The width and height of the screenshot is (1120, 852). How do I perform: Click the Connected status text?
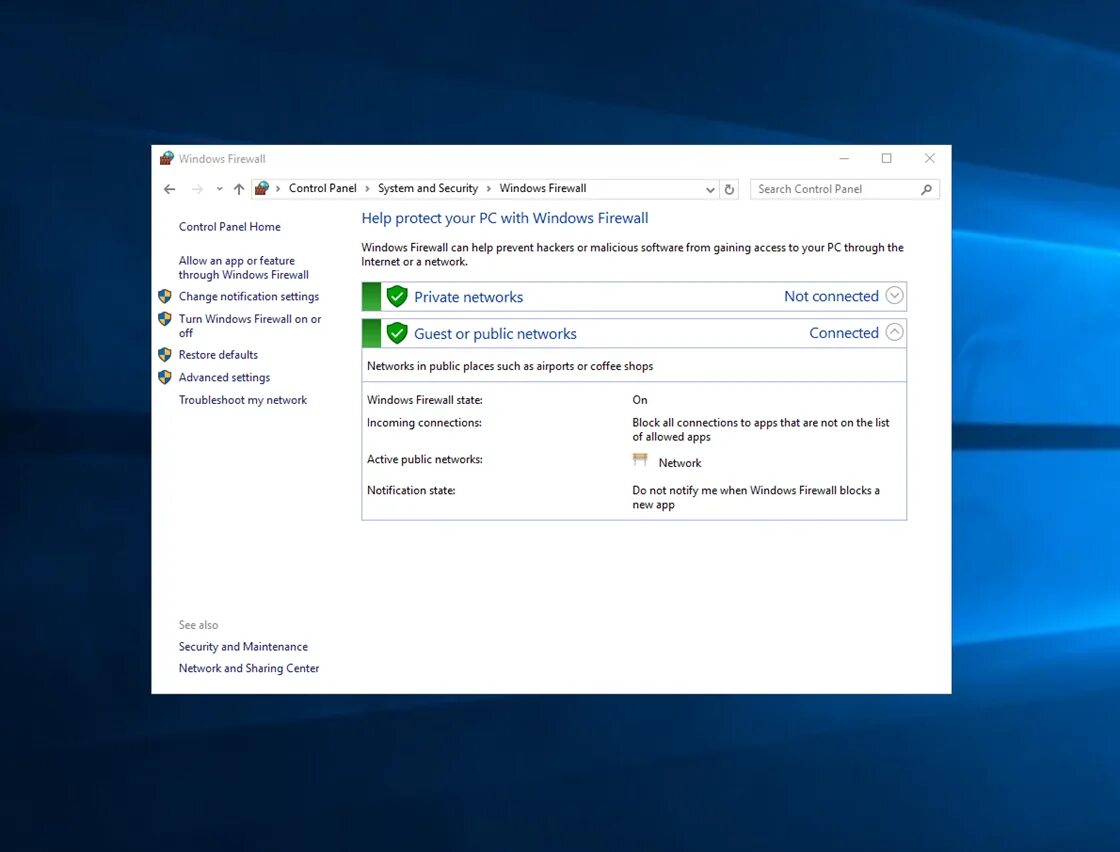coord(844,333)
